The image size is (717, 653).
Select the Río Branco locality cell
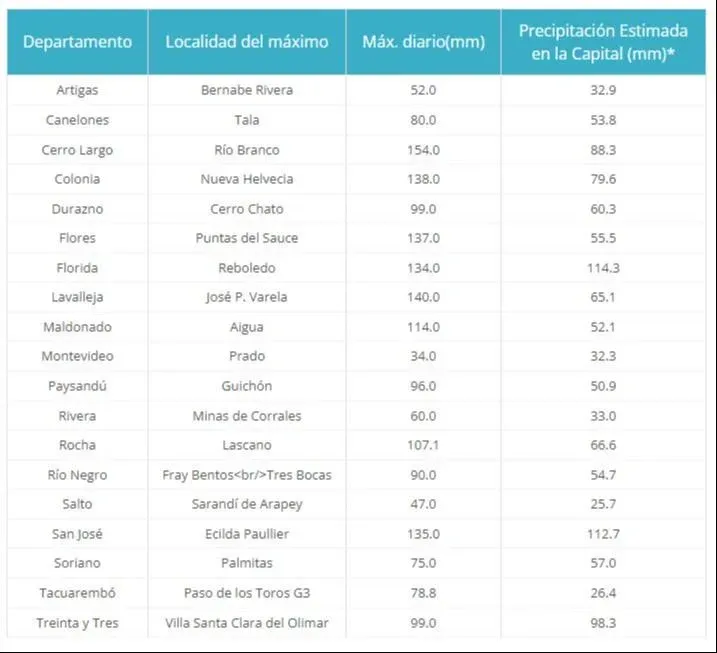pyautogui.click(x=247, y=150)
